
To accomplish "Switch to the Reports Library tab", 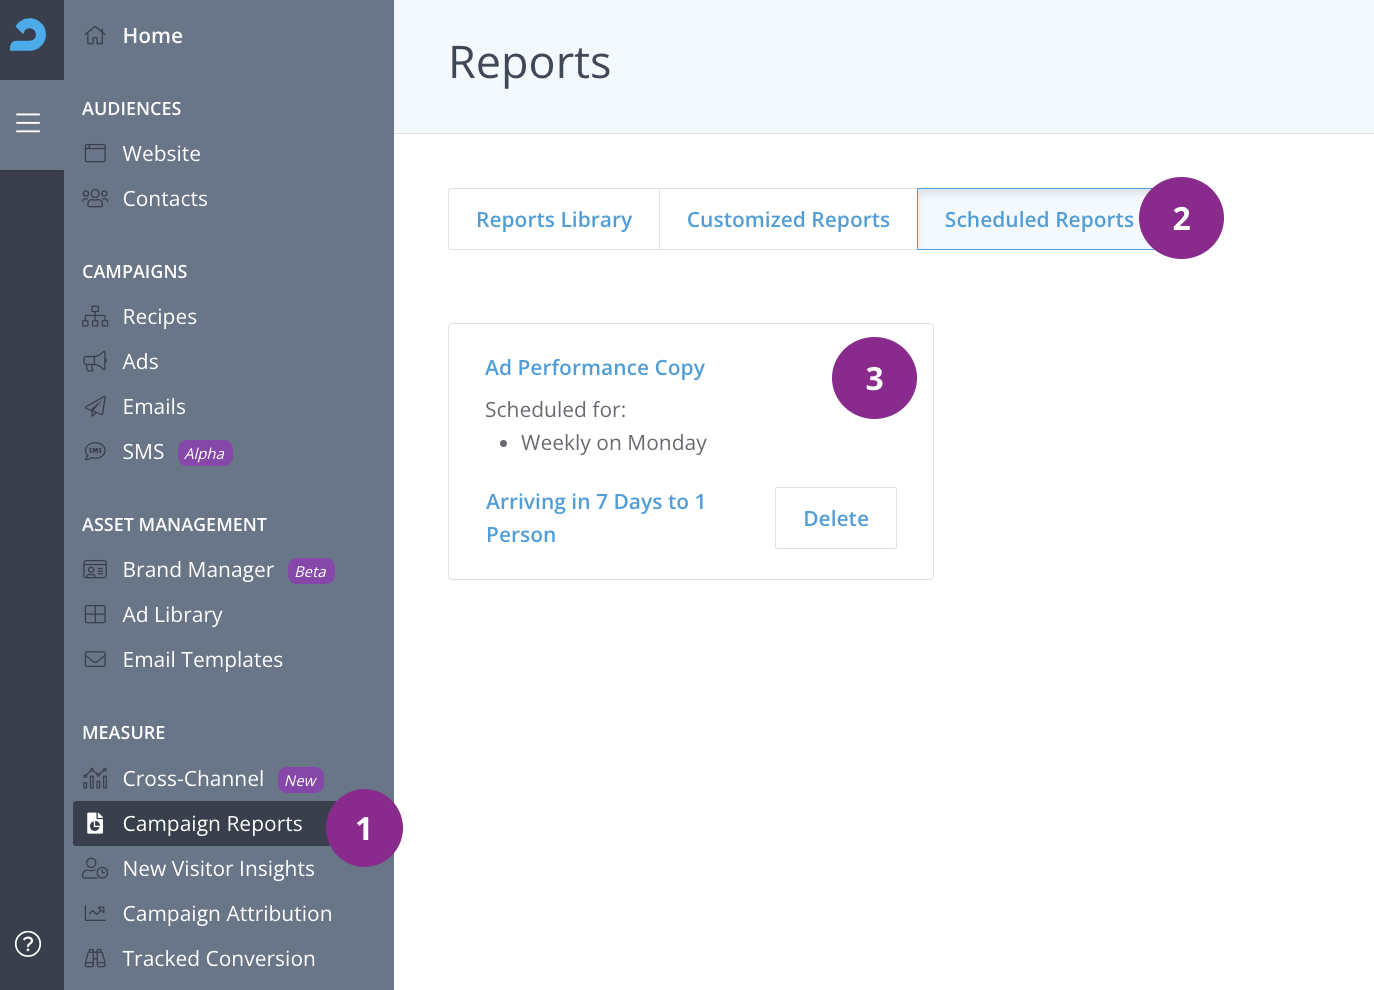I will (x=554, y=219).
